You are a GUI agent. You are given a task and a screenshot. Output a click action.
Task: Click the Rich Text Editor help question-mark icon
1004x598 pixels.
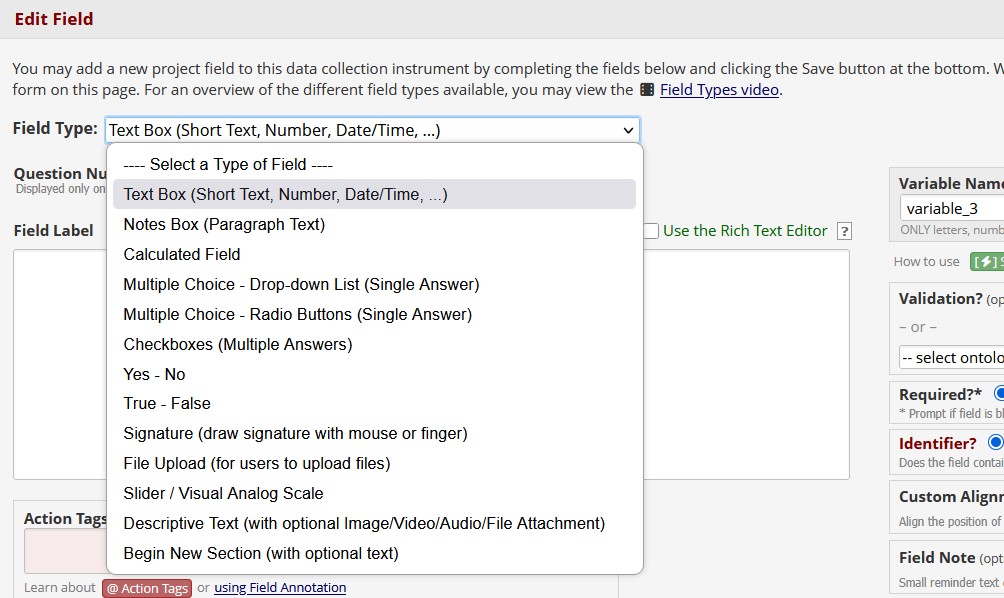(x=843, y=230)
